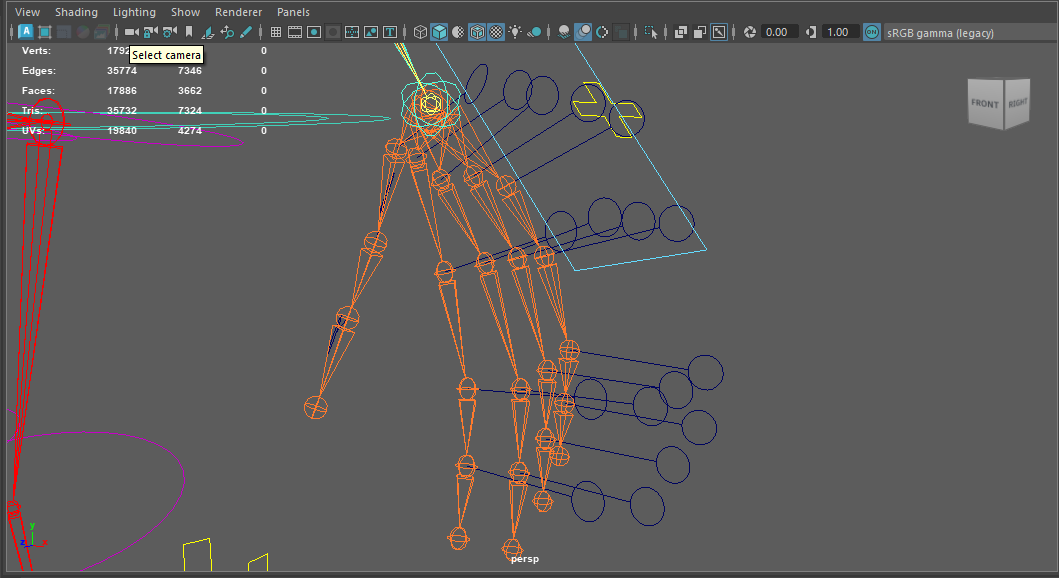The height and width of the screenshot is (578, 1059).
Task: Expand the Panels menu
Action: click(x=293, y=12)
